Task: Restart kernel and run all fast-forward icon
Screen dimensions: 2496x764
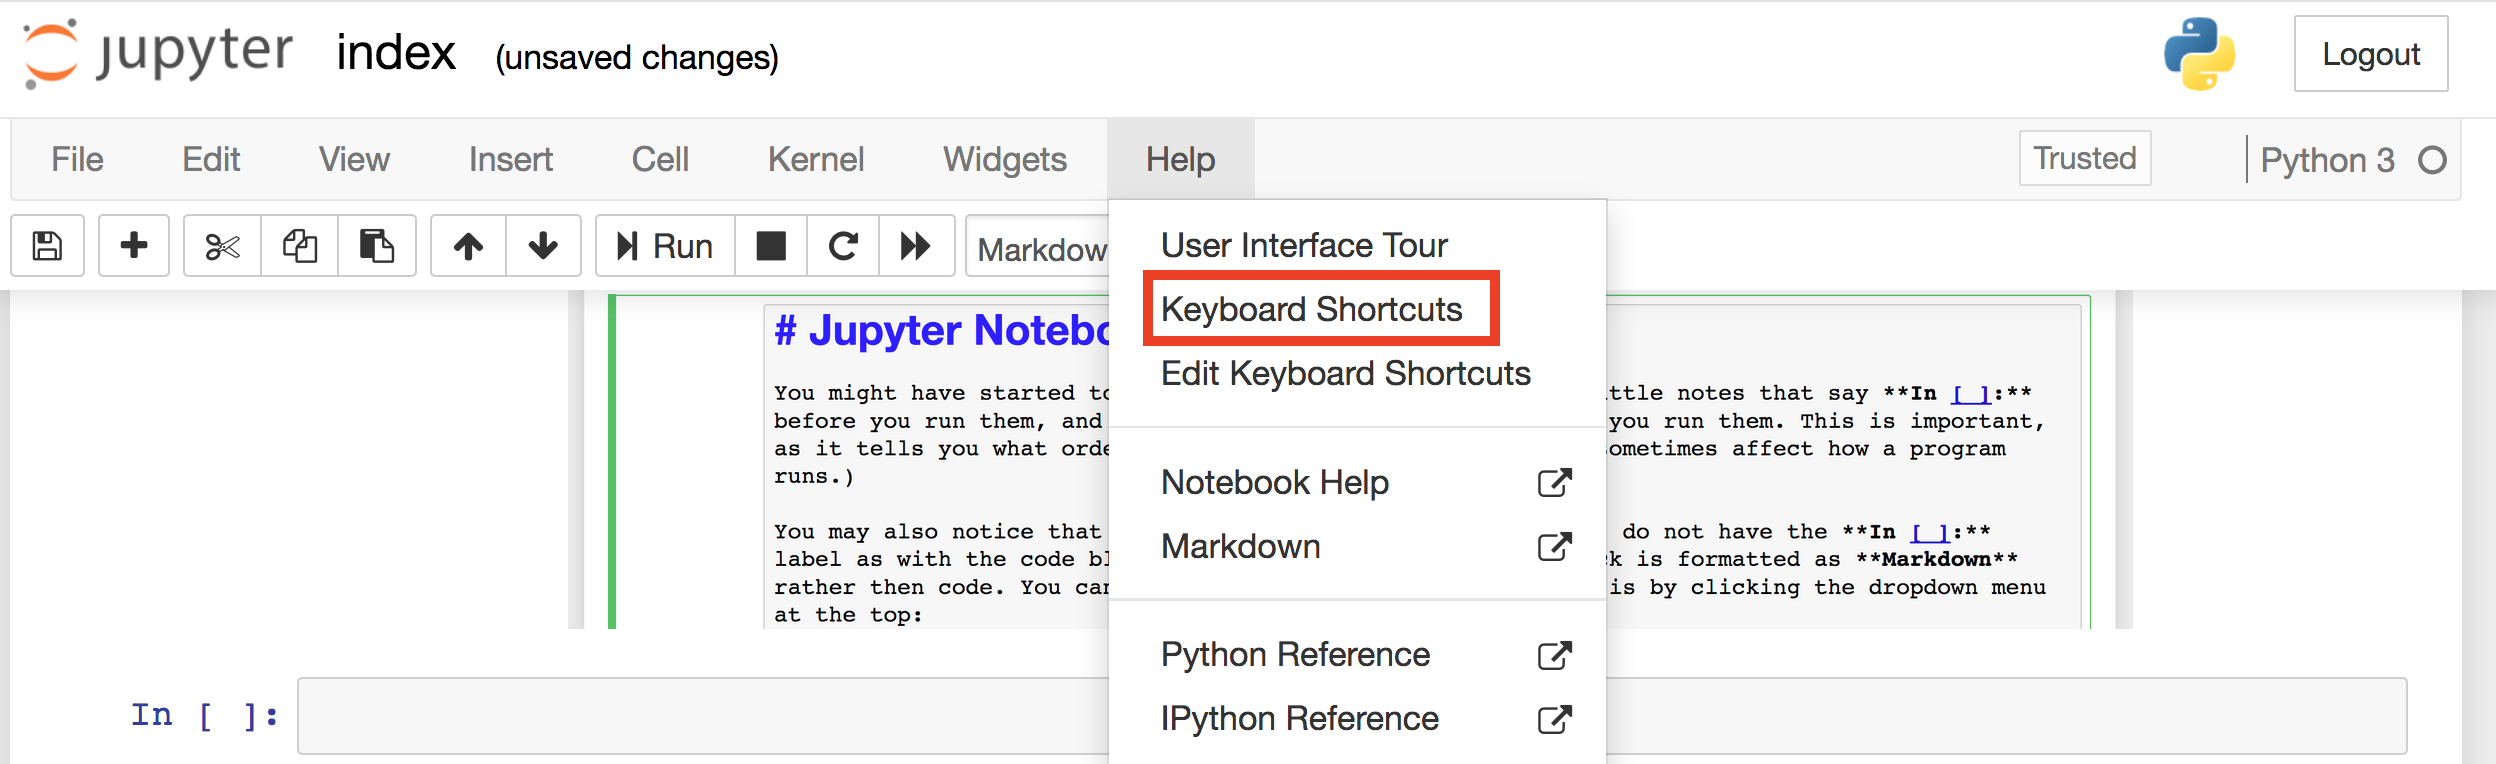Action: [916, 246]
